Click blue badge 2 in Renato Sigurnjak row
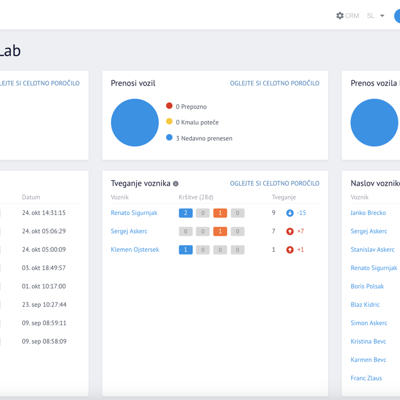Screen dimensions: 400x400 point(186,213)
